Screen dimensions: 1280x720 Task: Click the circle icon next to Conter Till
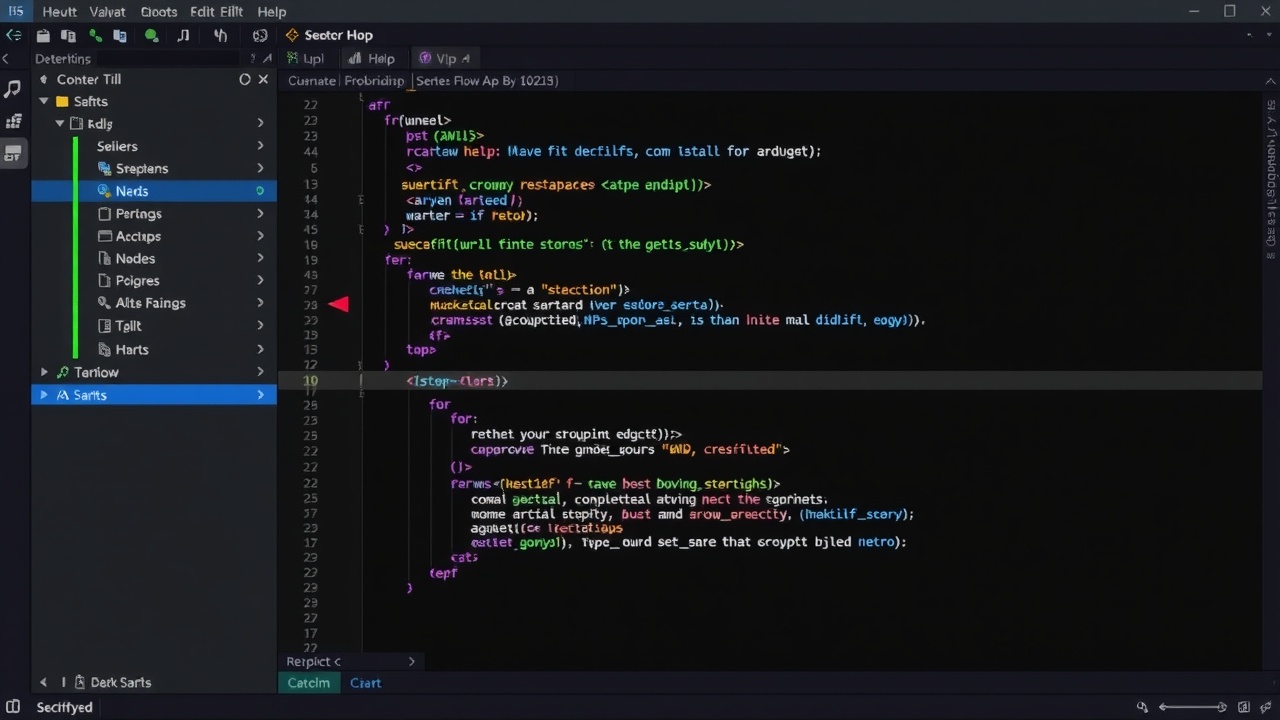[245, 79]
